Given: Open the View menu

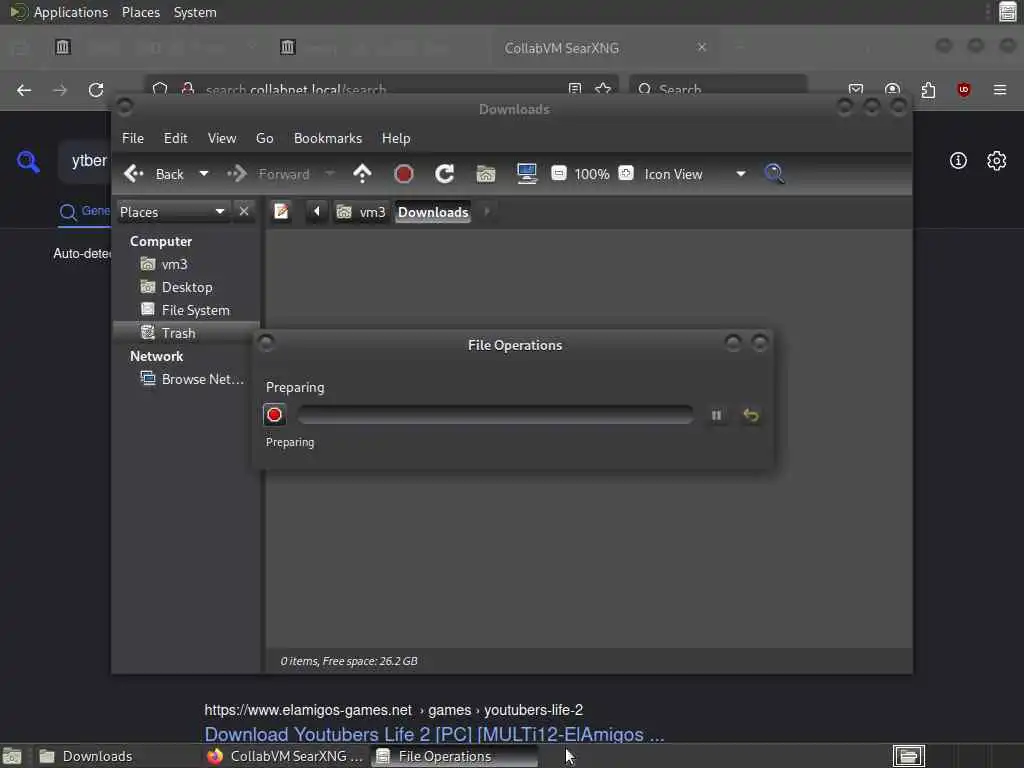Looking at the screenshot, I should [222, 138].
